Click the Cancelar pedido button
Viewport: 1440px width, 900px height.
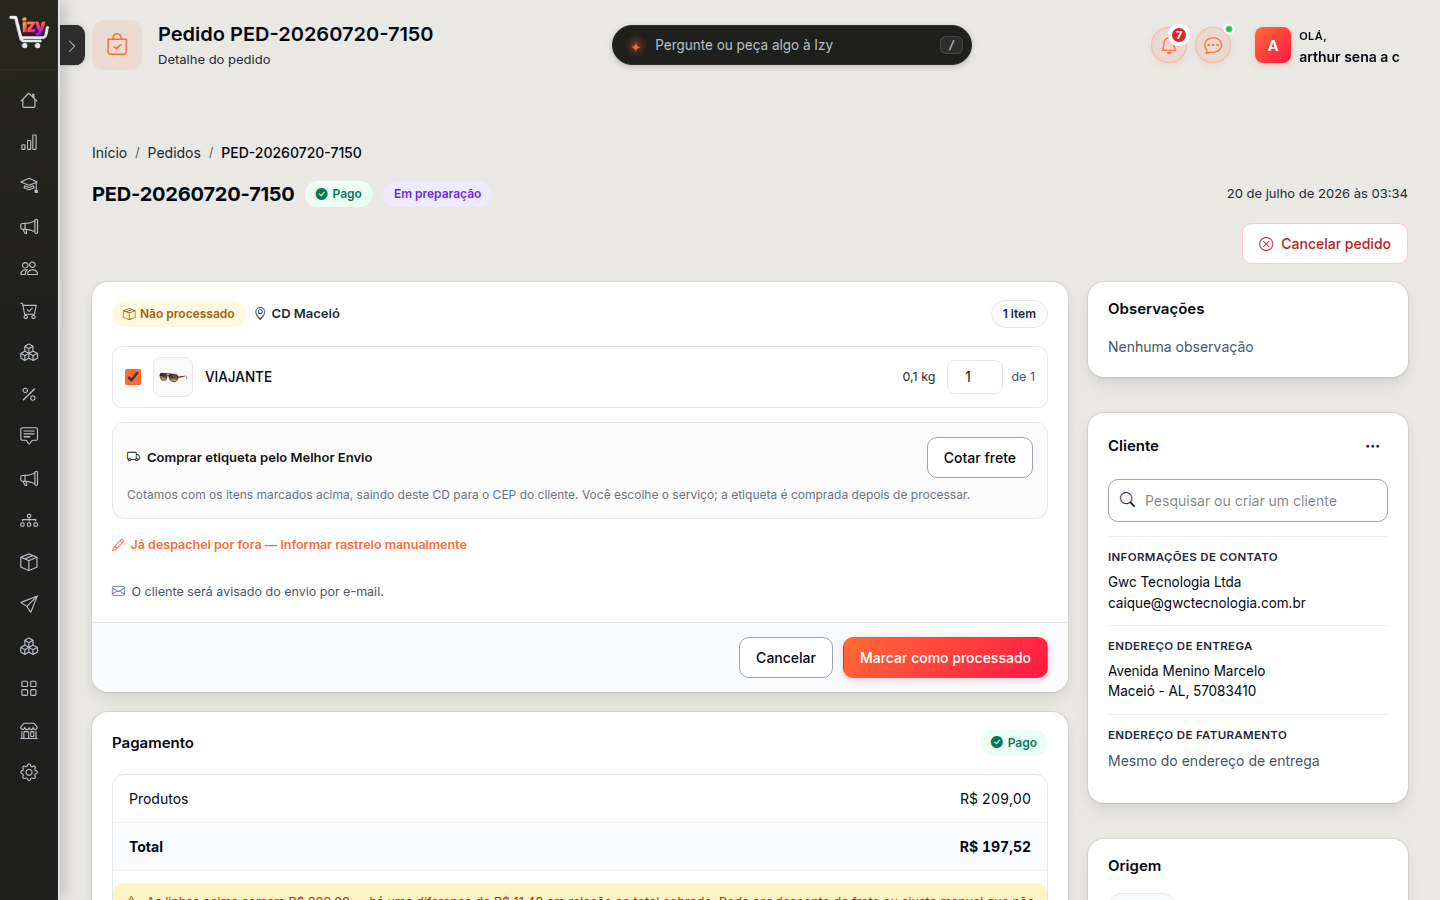click(x=1325, y=244)
